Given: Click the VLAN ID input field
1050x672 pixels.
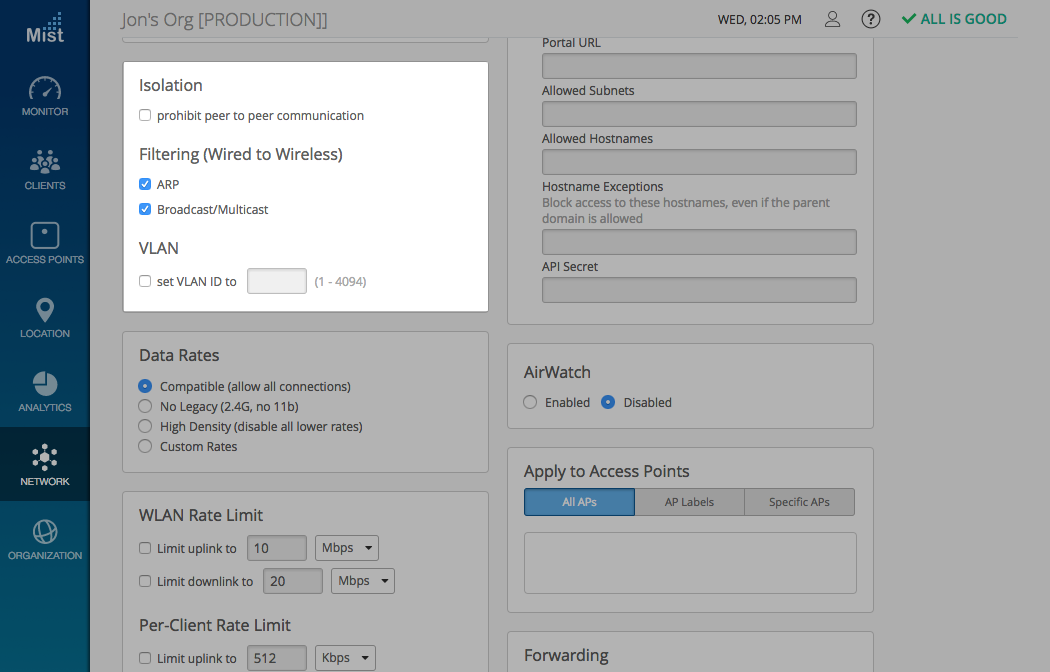Looking at the screenshot, I should click(x=276, y=282).
